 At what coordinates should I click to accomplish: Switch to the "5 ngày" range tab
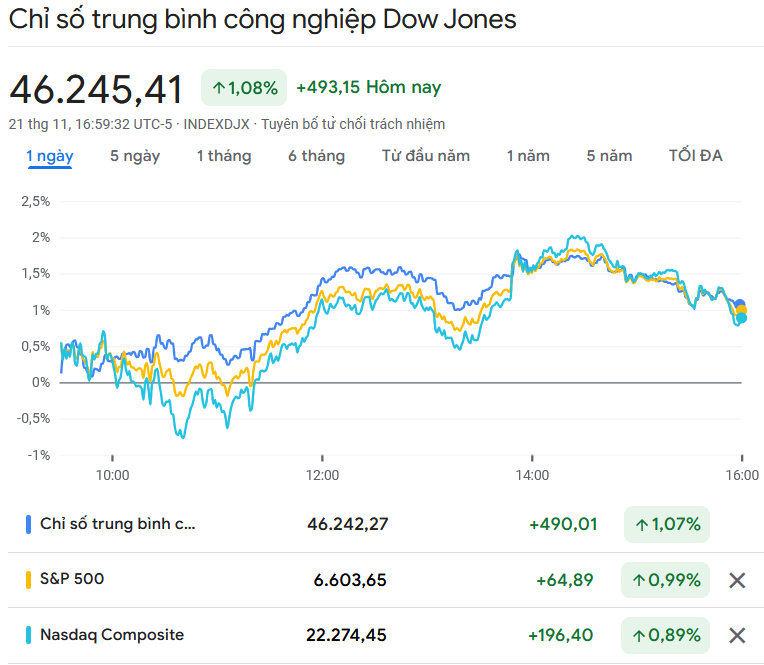135,156
